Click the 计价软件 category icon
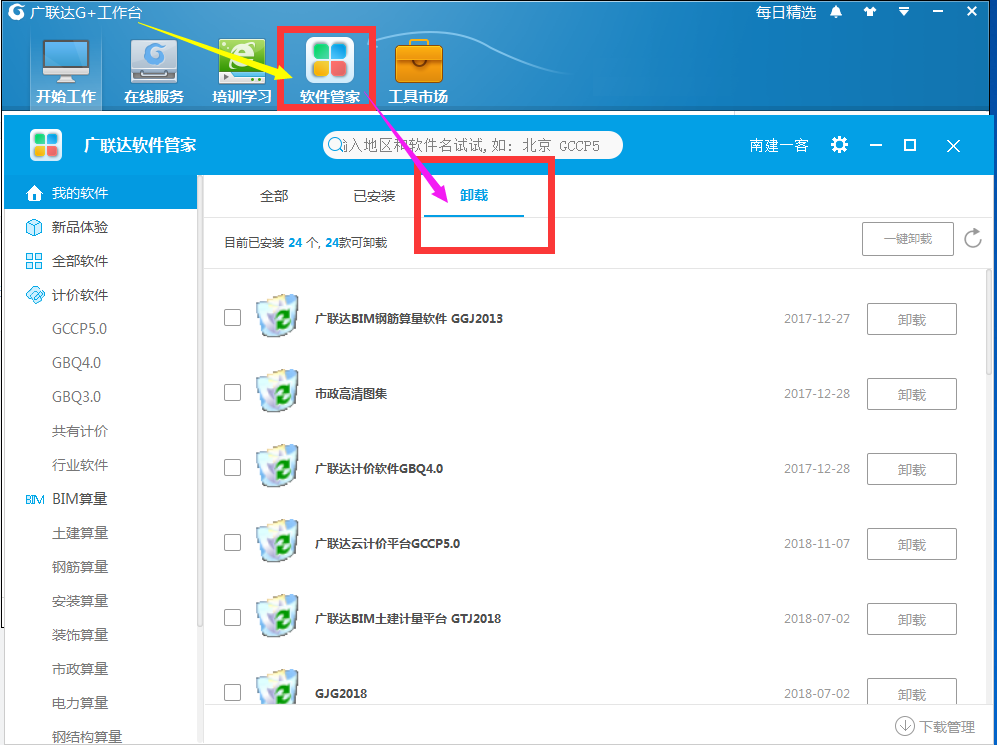Viewport: 997px width, 745px height. coord(35,295)
